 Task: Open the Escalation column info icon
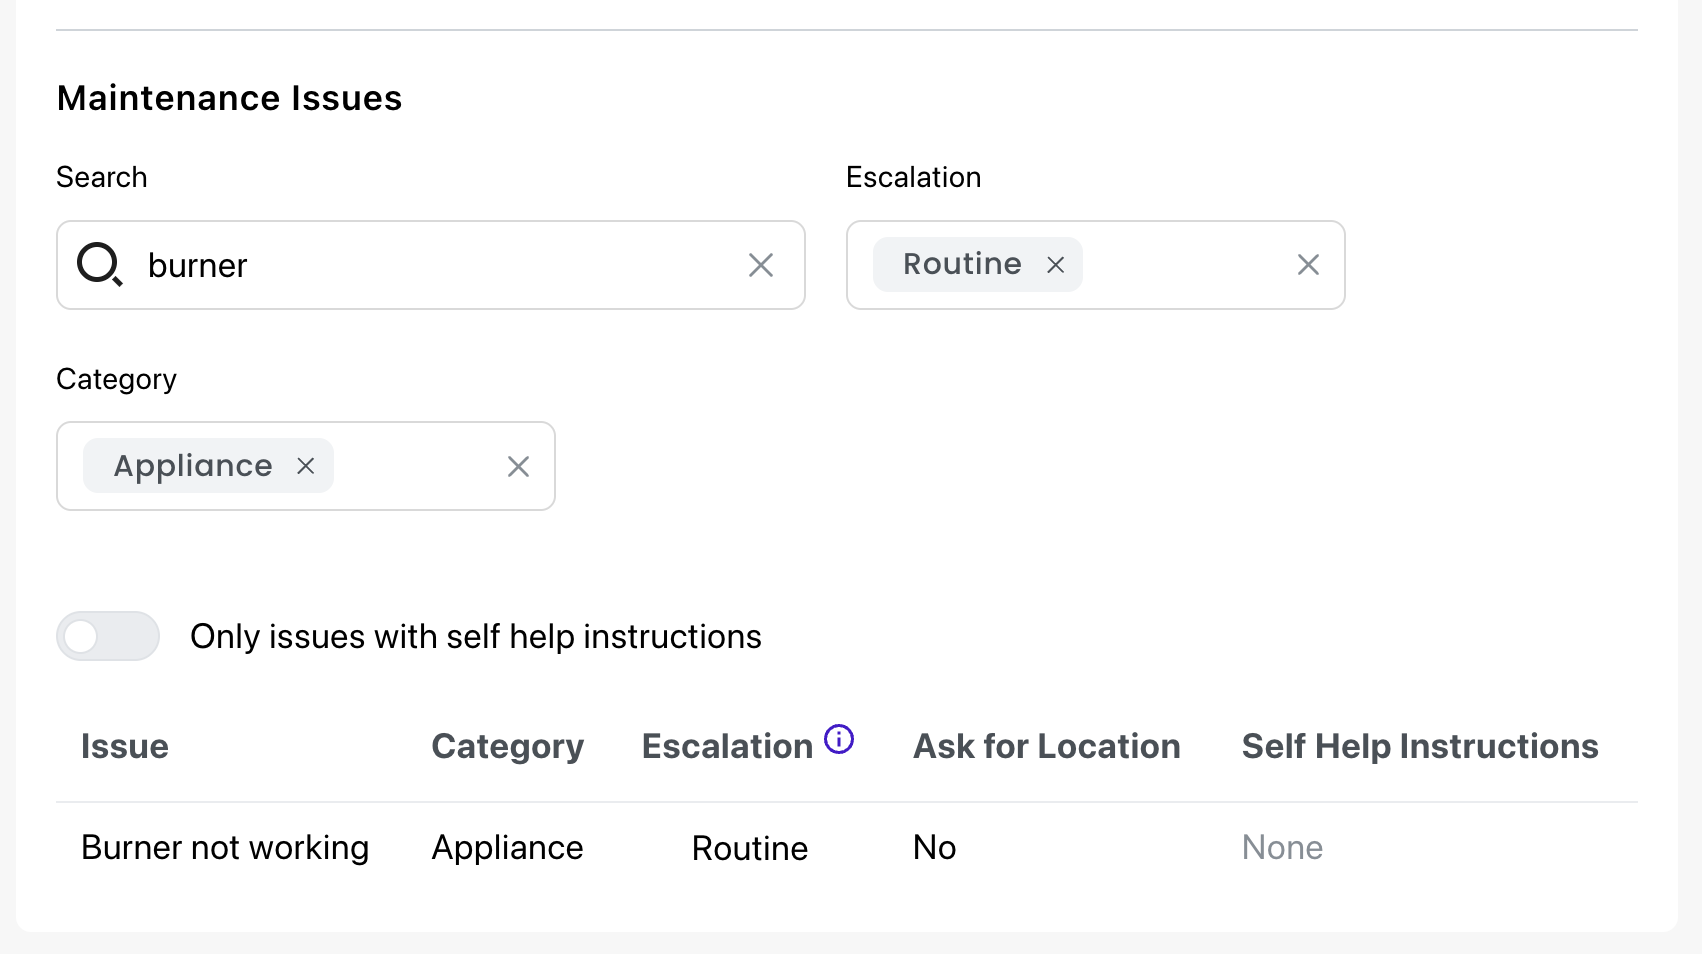tap(839, 739)
